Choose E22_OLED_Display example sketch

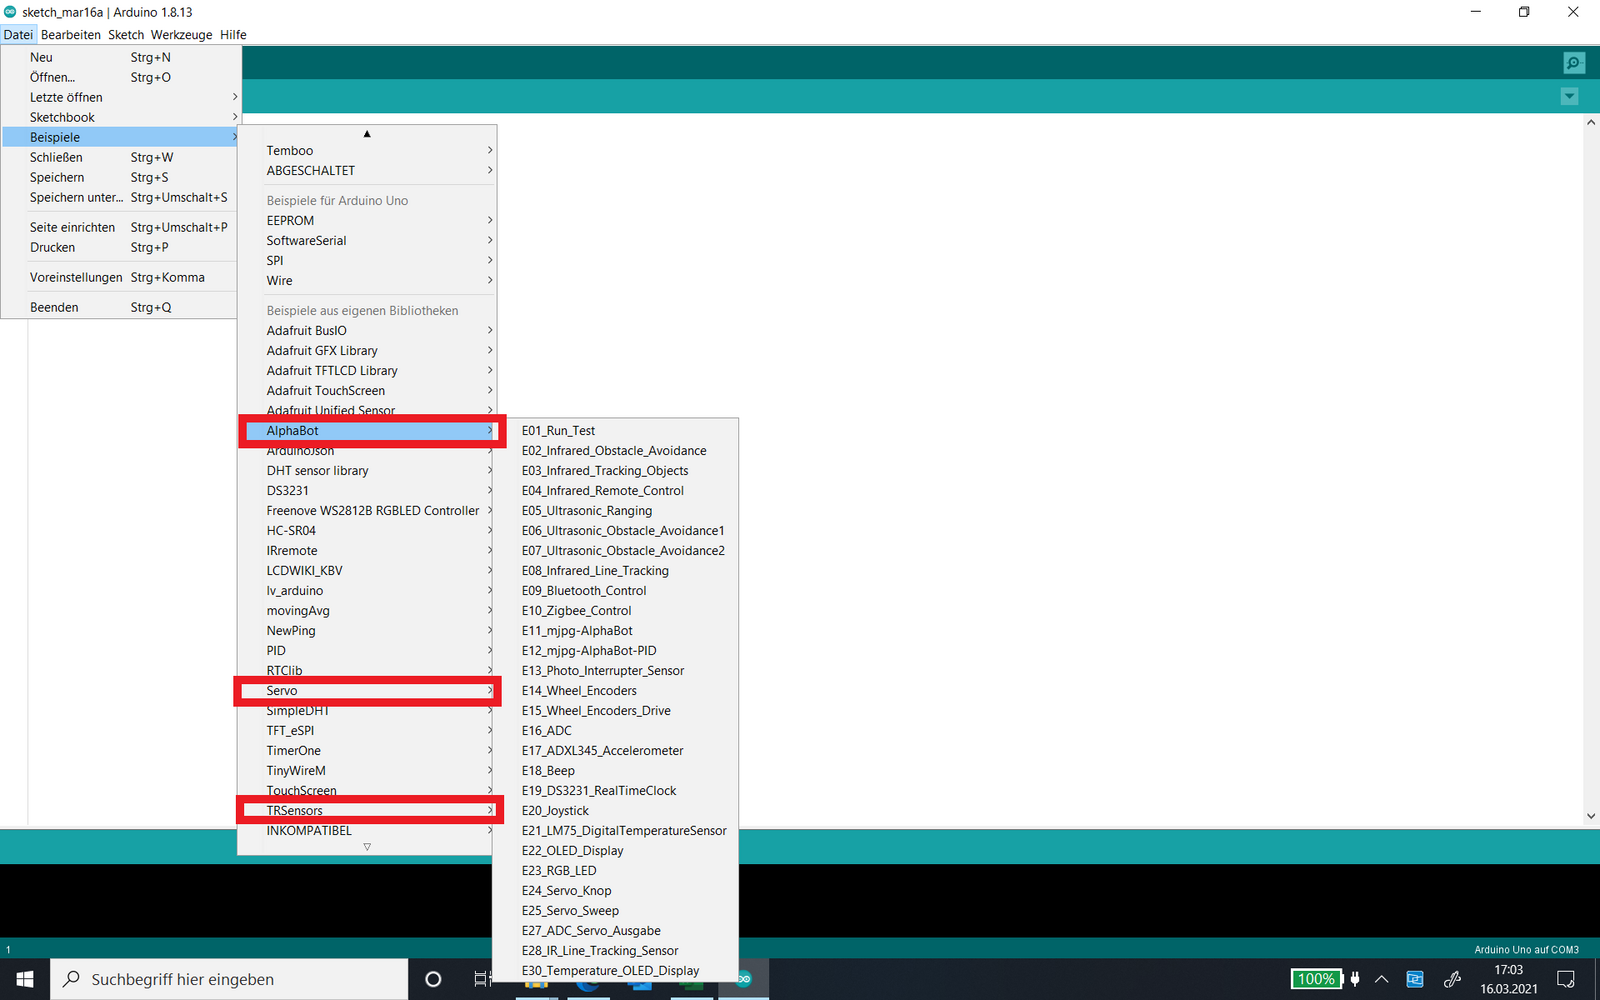click(x=572, y=851)
